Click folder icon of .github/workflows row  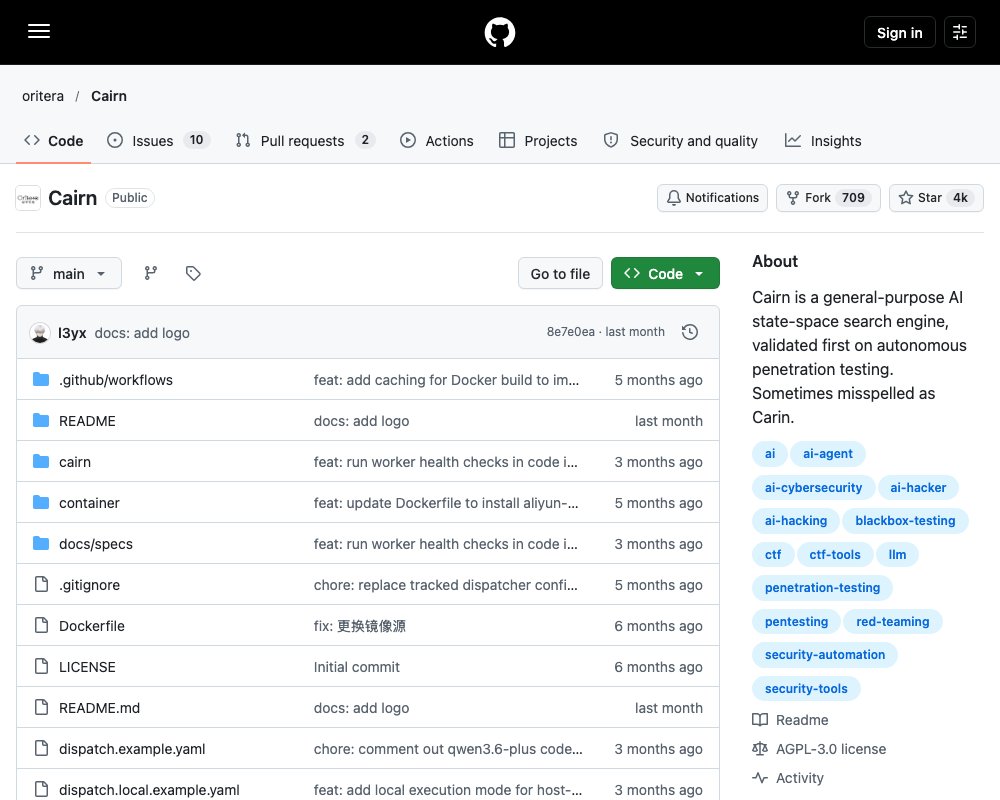[41, 380]
